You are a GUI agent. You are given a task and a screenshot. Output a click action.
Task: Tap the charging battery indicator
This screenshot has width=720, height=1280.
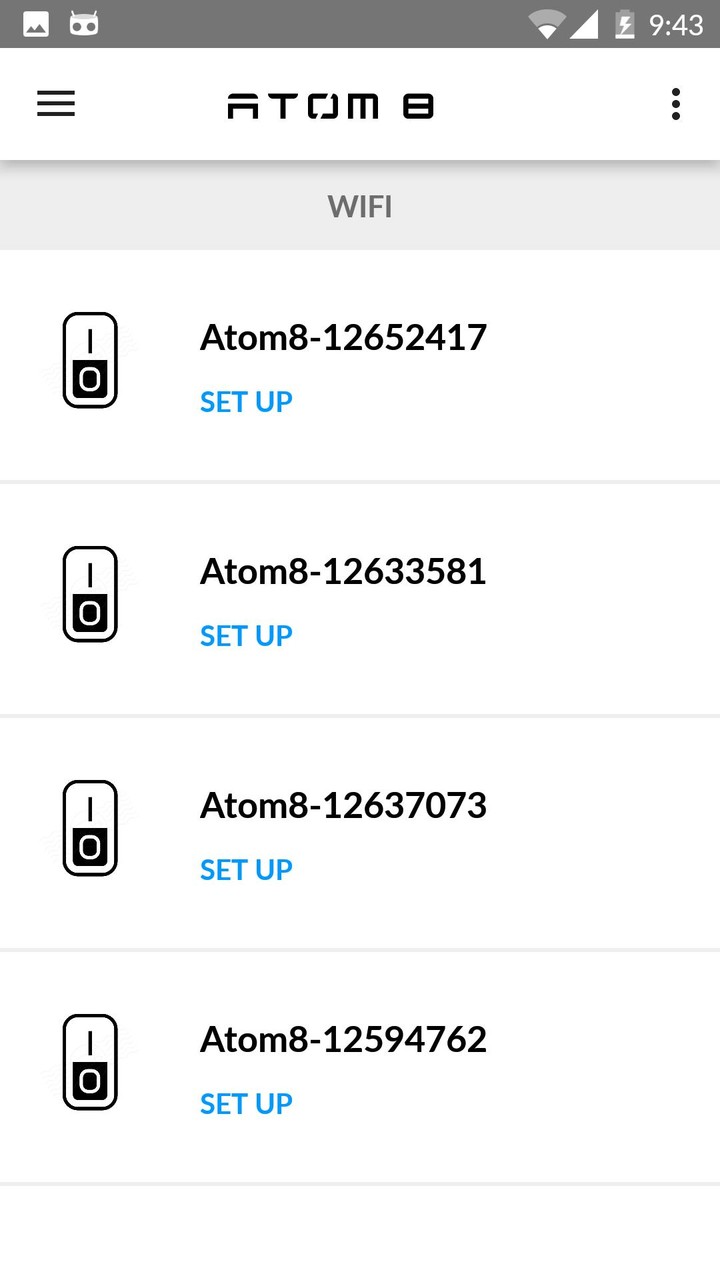click(625, 24)
